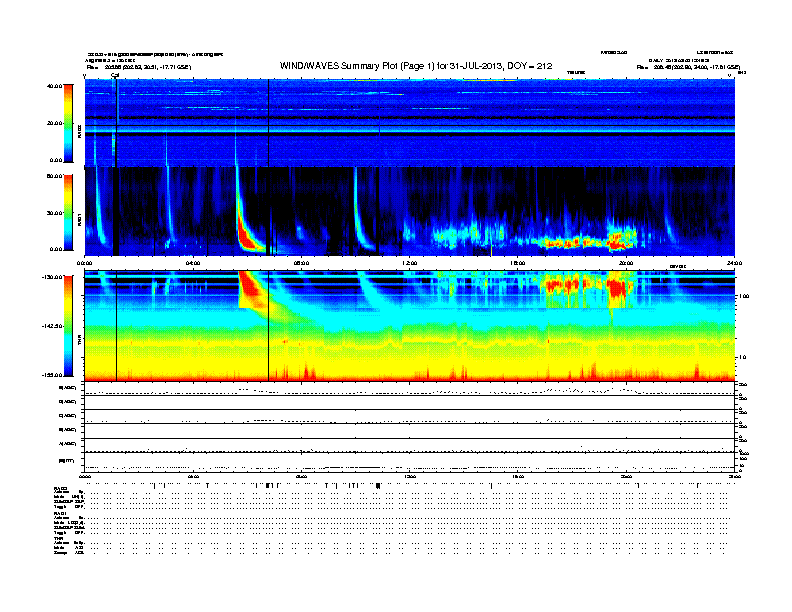Click the 12:00 label under RAD1 panel
792x612 pixels.
click(410, 263)
